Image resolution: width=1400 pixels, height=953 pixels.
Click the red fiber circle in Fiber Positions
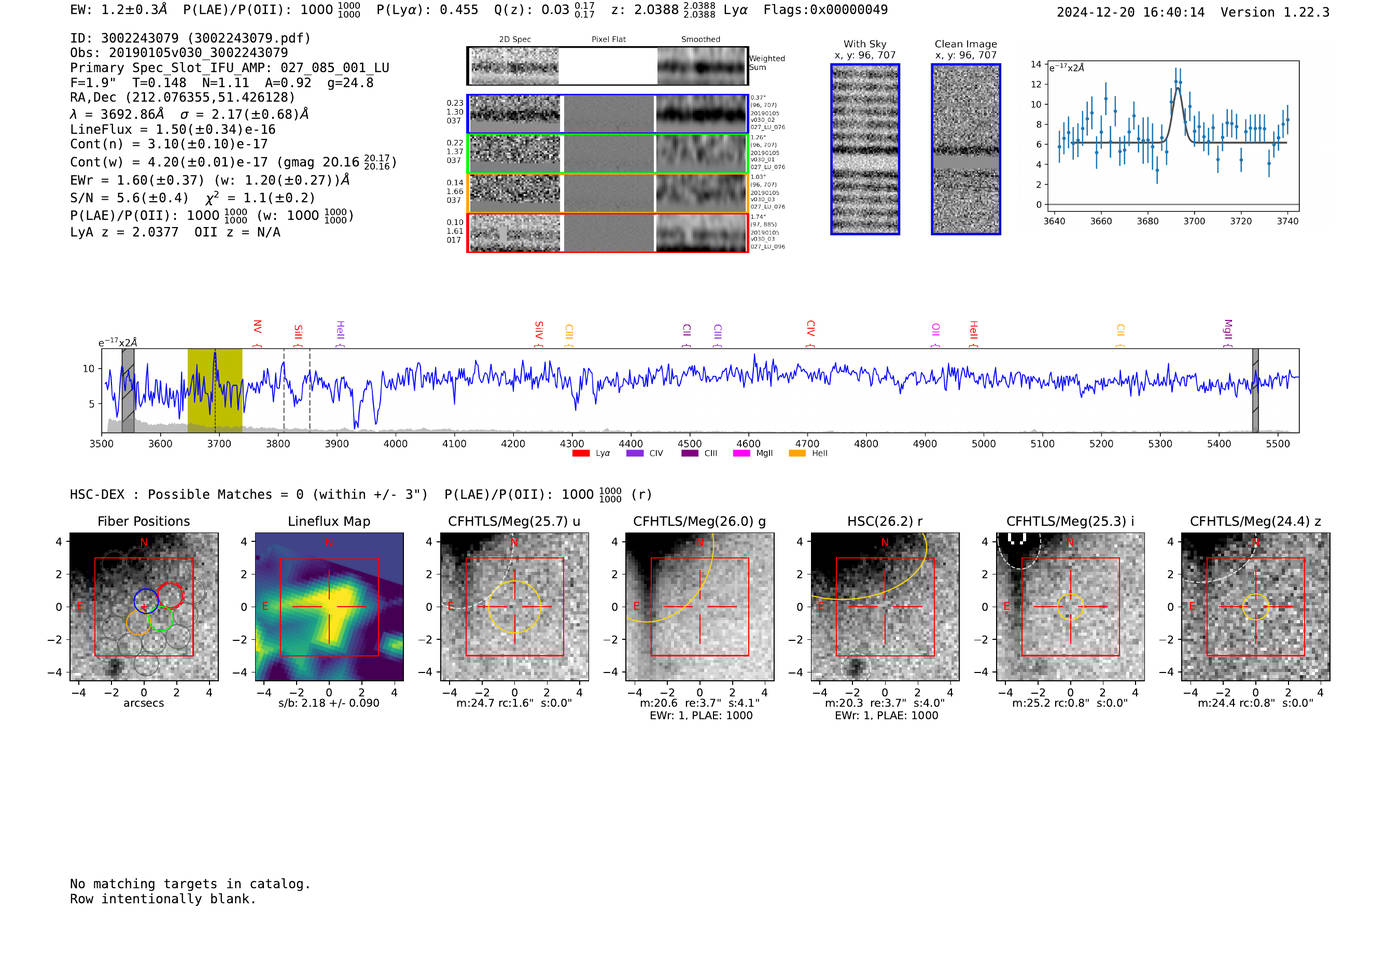tap(170, 595)
